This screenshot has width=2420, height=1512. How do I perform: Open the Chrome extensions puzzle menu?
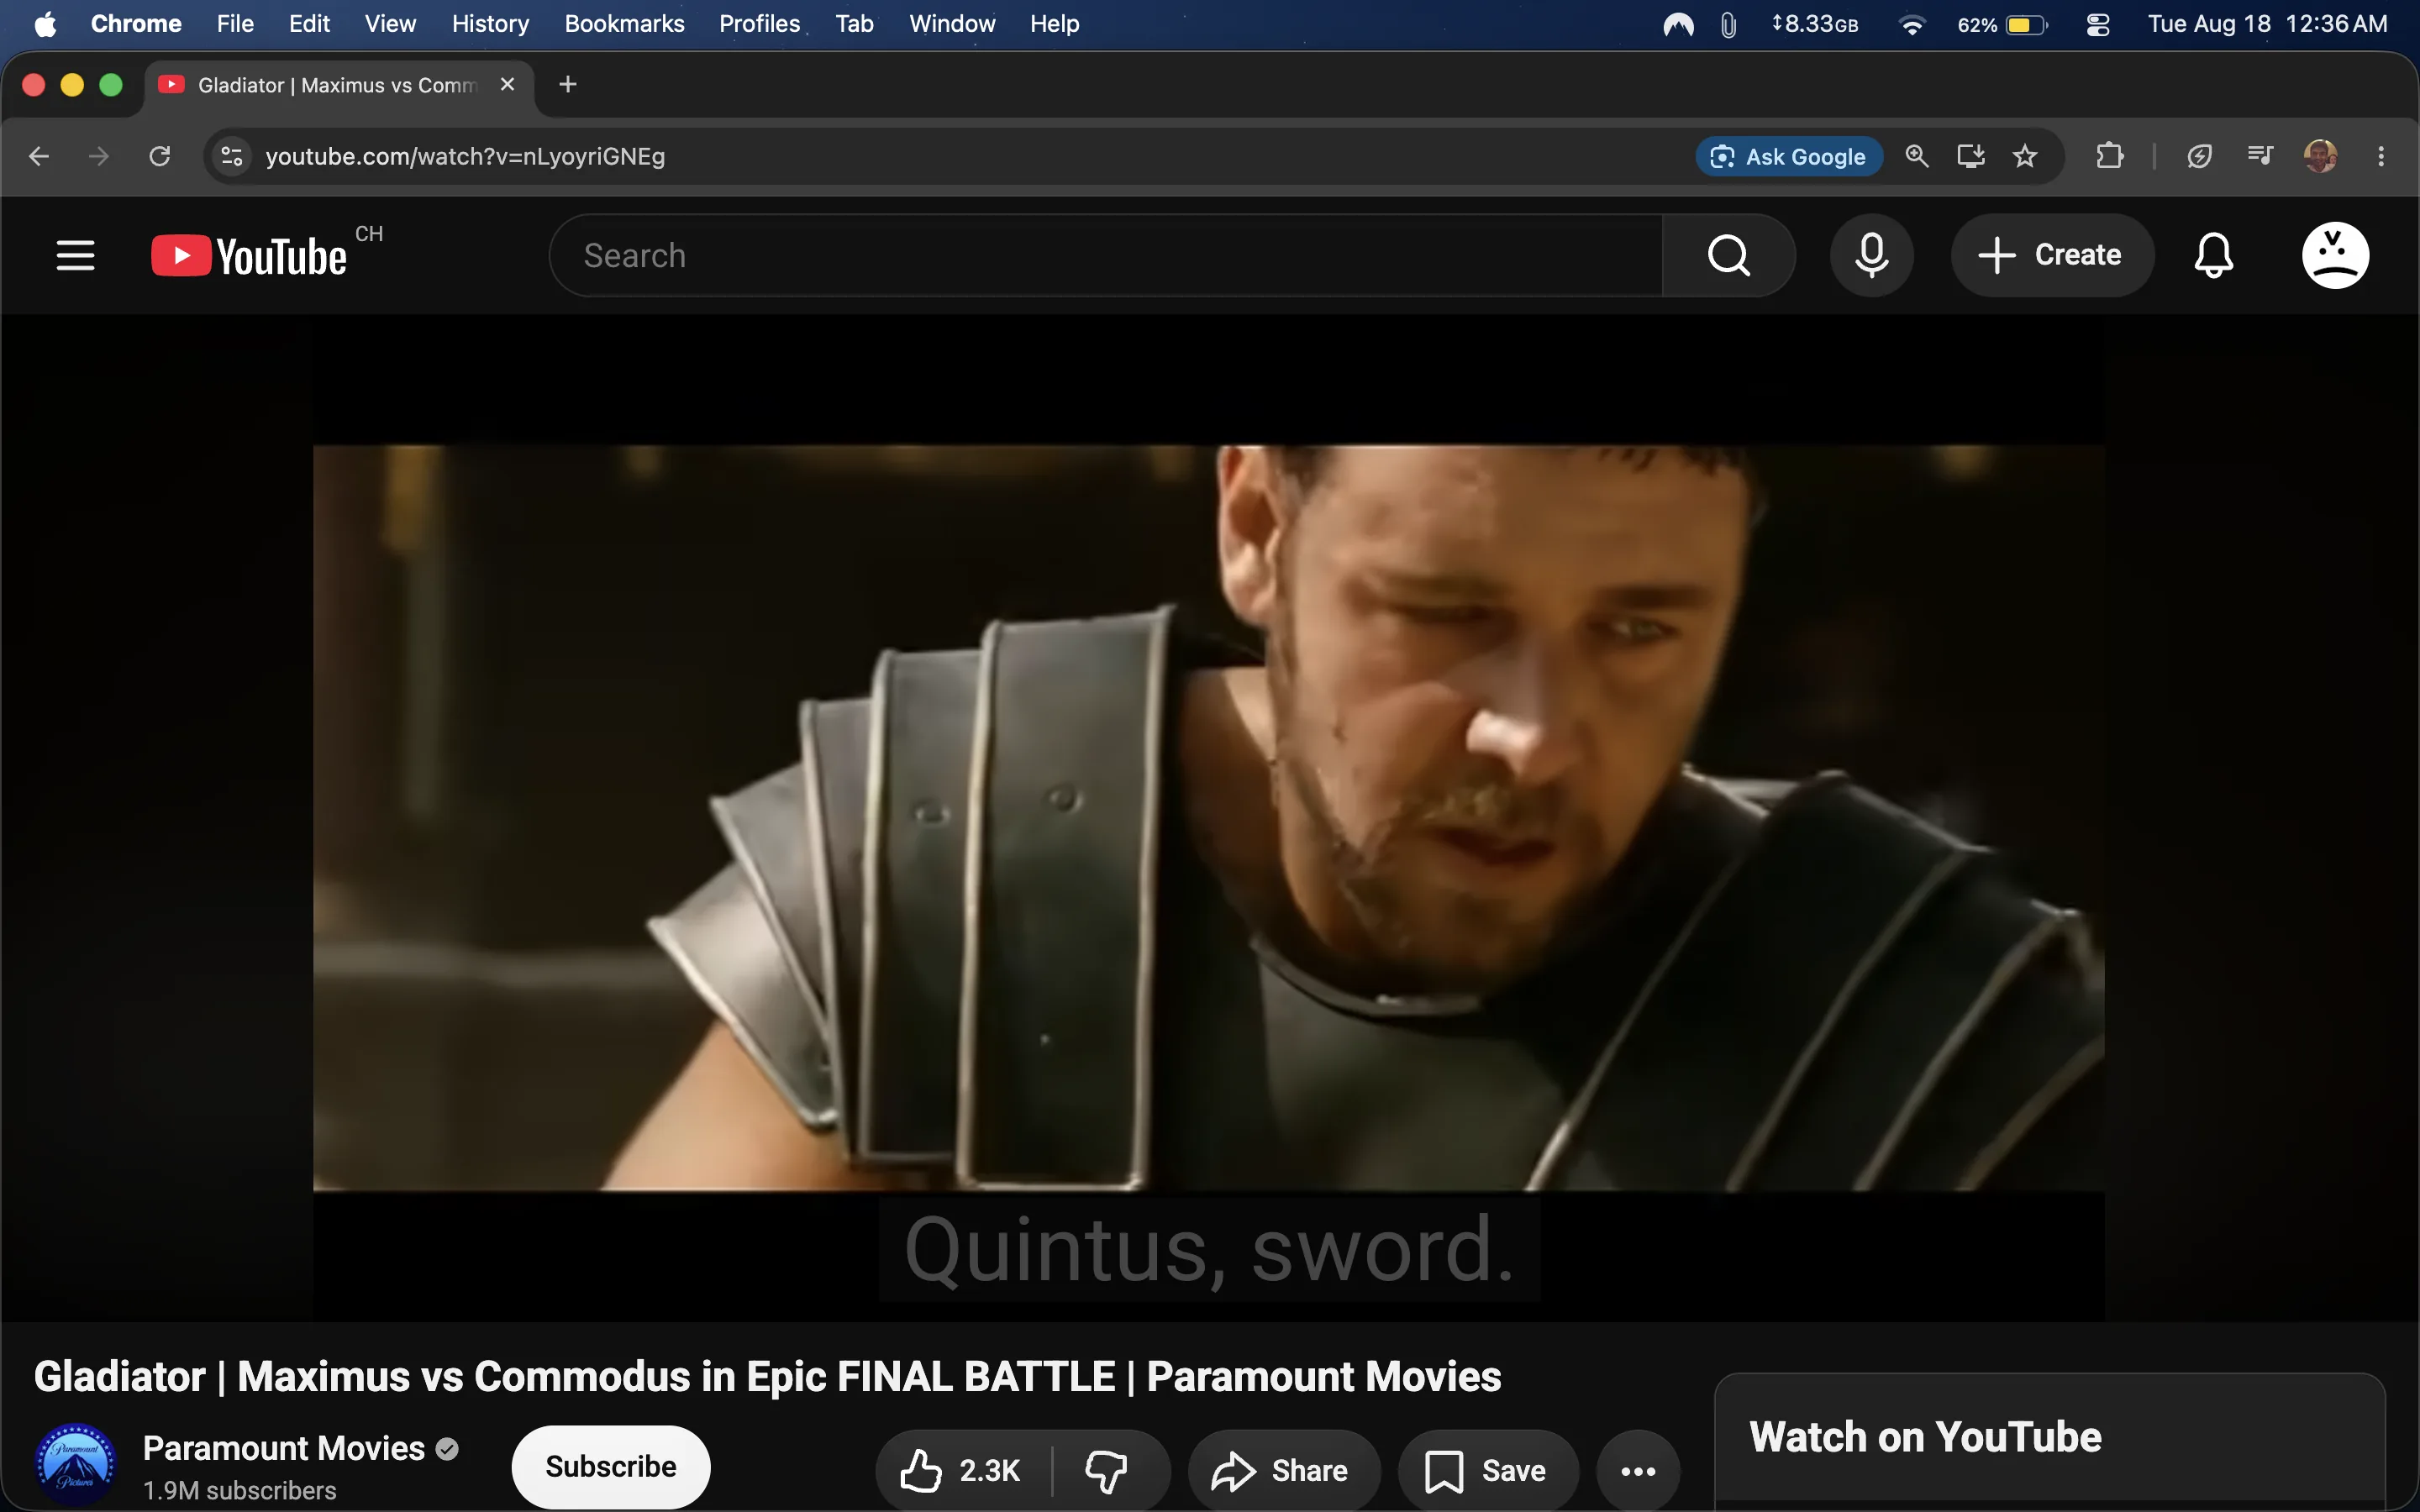(2110, 156)
